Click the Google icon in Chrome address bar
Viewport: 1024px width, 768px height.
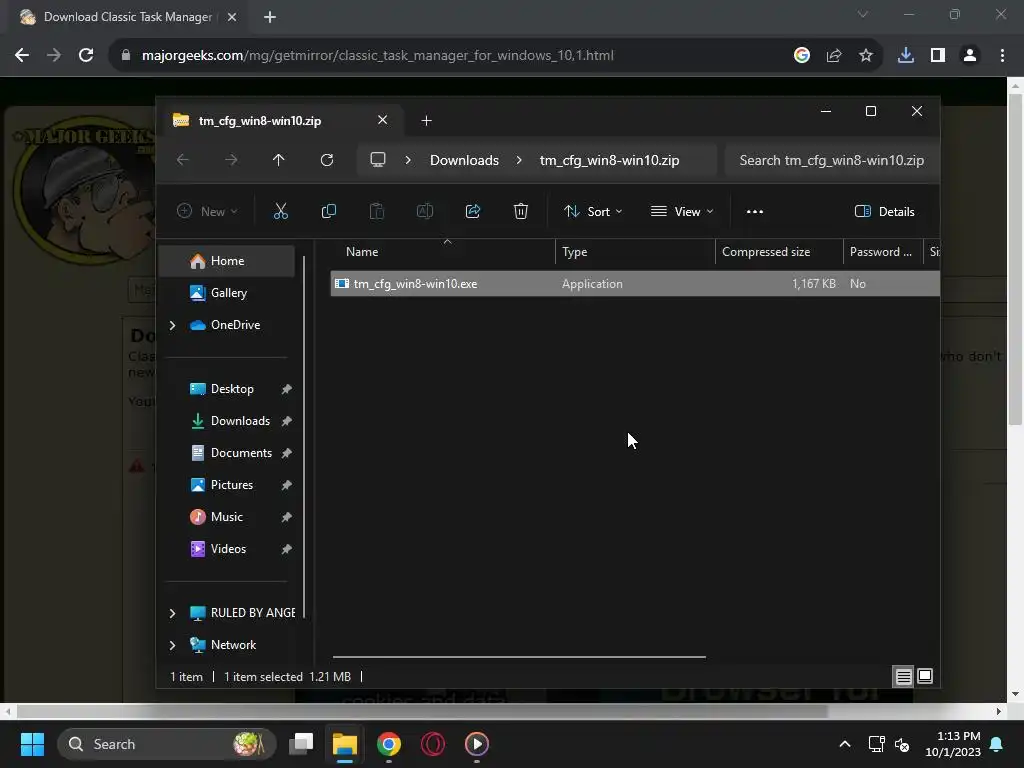tap(802, 56)
